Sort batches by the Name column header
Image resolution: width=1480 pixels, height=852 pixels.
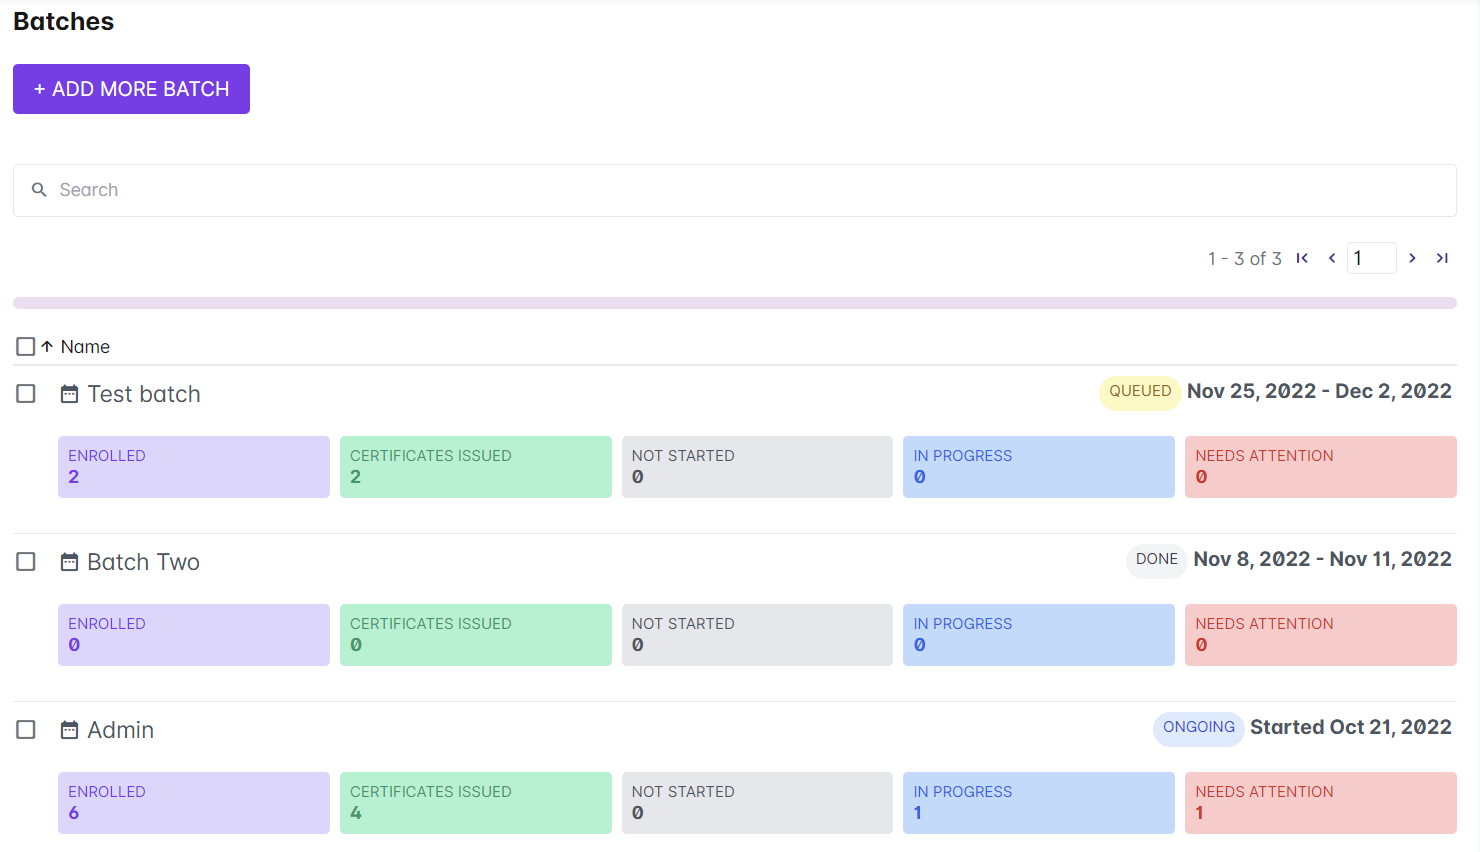[85, 347]
